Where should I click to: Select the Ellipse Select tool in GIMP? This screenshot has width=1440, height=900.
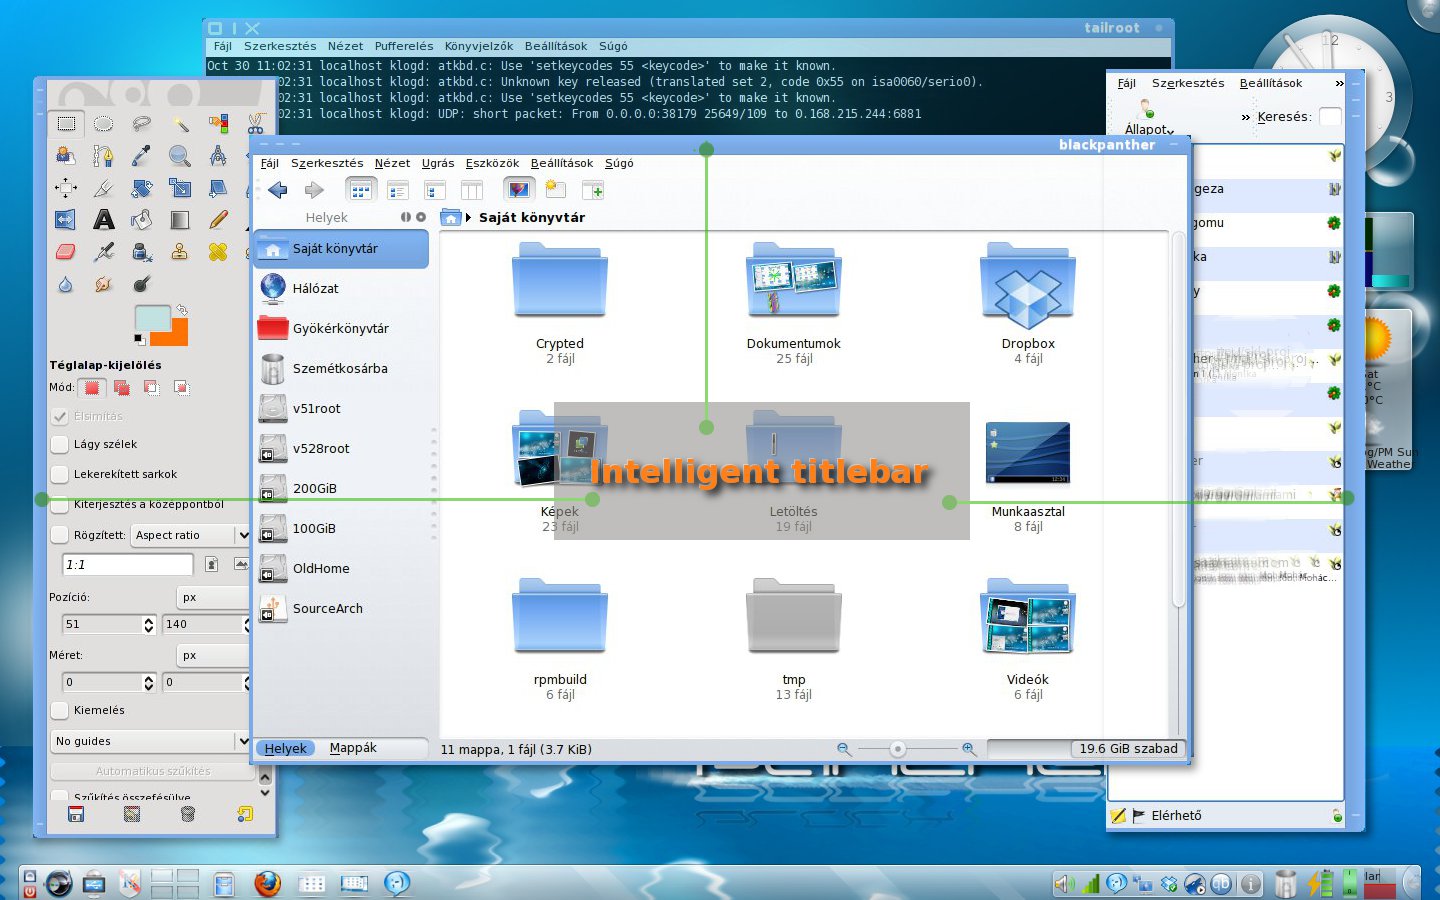point(103,124)
